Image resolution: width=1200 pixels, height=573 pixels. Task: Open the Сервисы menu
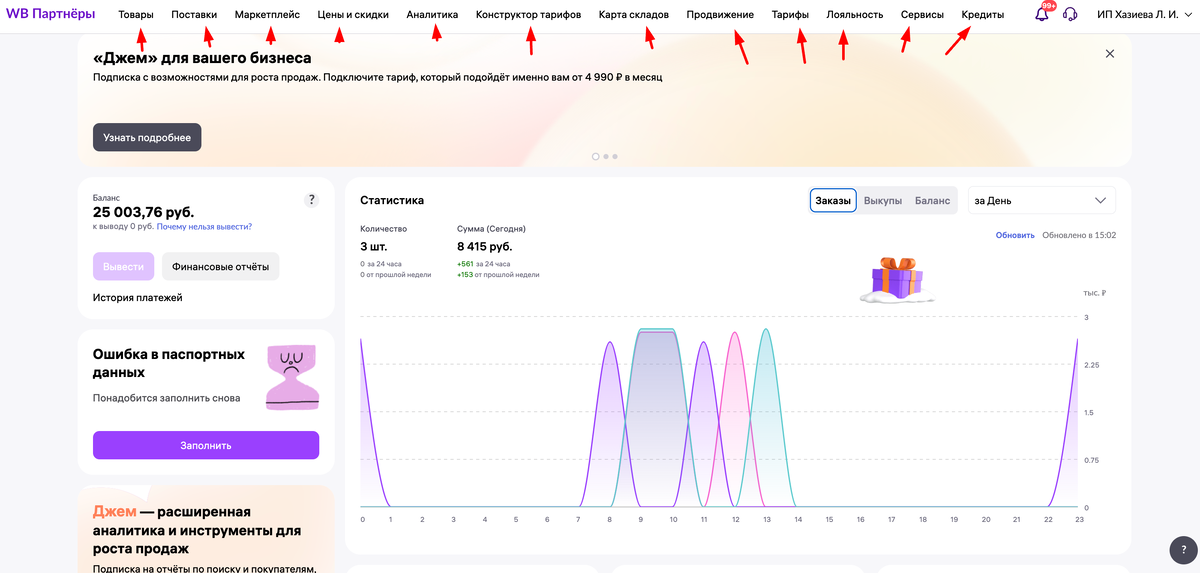point(922,15)
